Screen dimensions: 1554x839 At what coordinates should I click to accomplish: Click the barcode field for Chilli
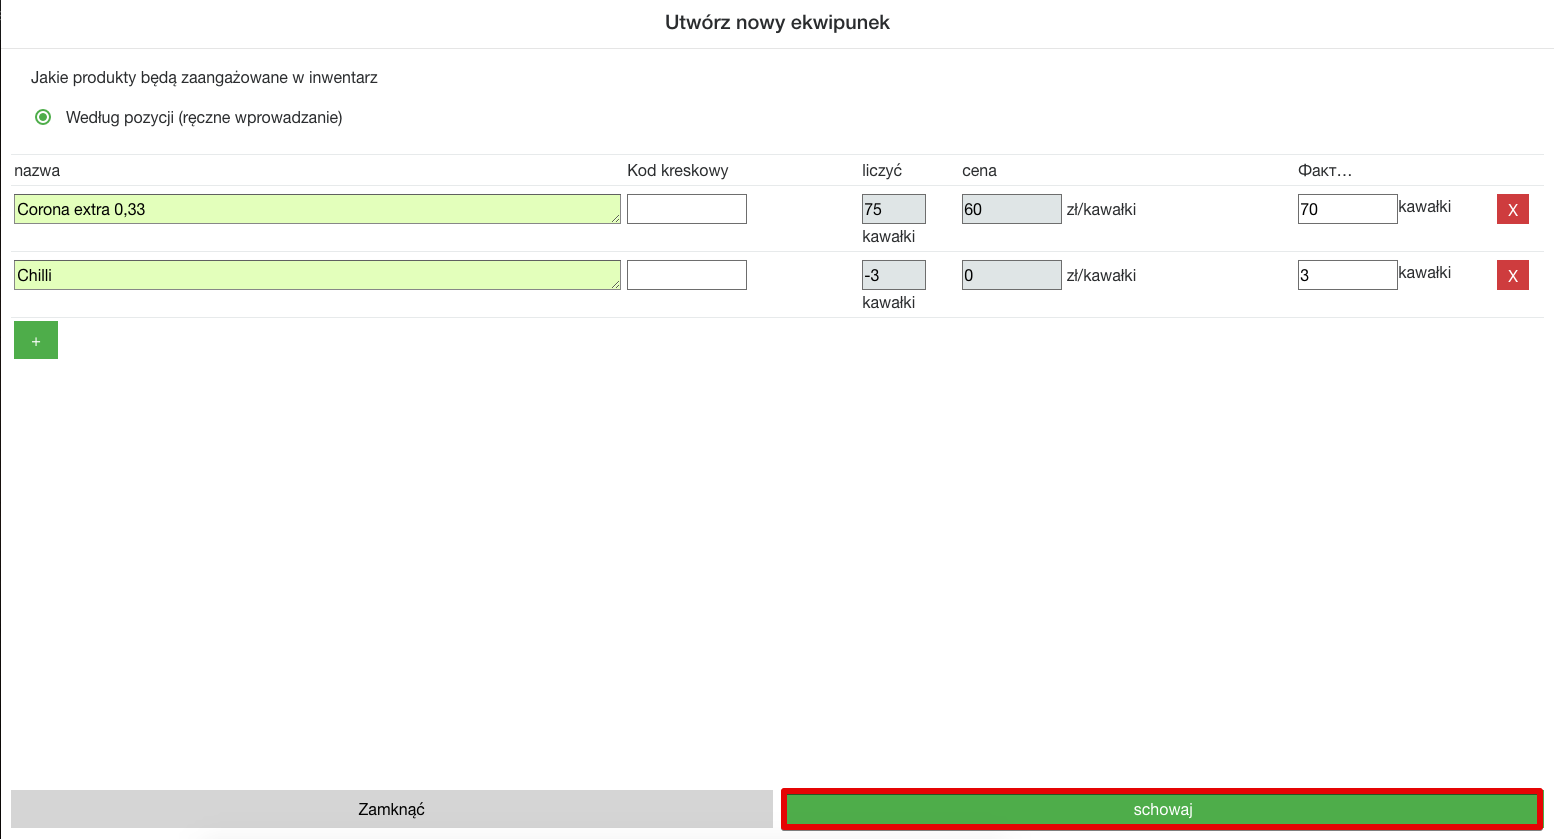[x=686, y=275]
